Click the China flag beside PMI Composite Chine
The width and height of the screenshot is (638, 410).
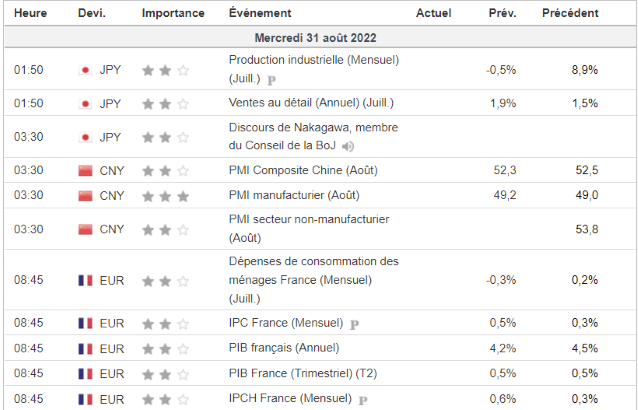point(85,170)
